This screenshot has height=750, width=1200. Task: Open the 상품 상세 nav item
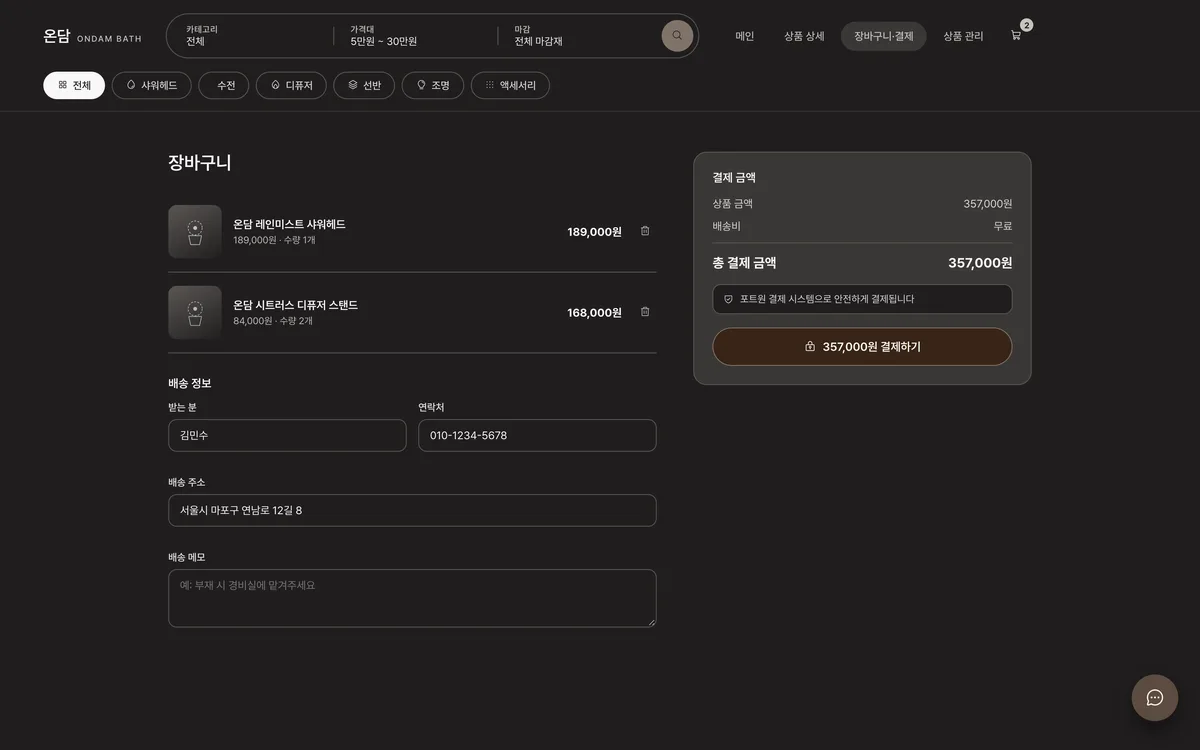coord(804,36)
